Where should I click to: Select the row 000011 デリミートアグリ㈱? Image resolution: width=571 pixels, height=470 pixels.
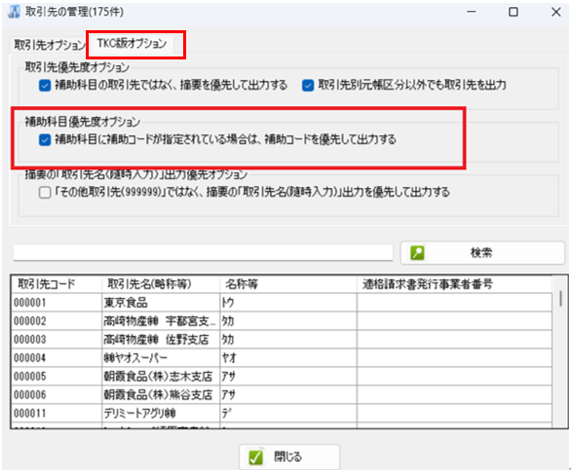[281, 413]
